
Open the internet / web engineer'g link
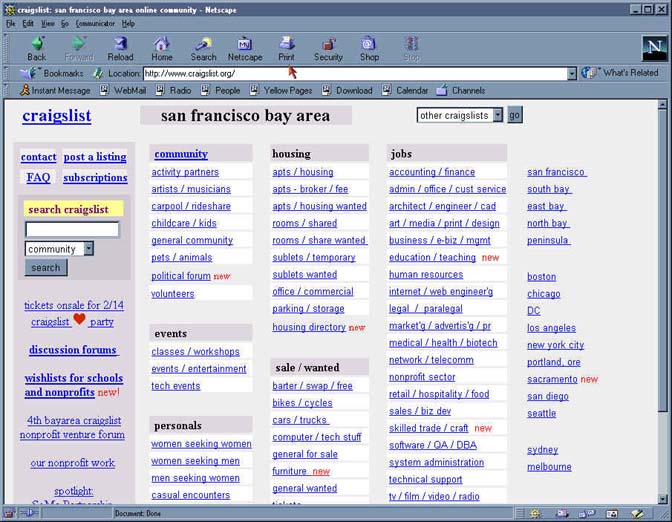click(441, 292)
